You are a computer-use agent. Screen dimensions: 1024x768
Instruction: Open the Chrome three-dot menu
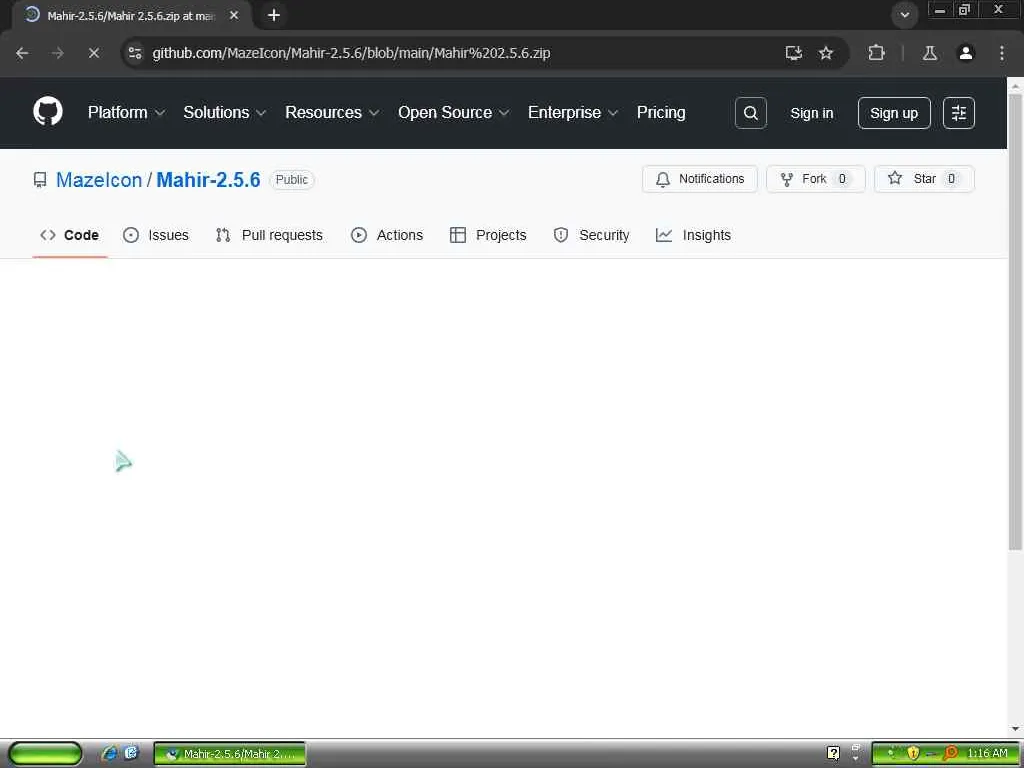point(1002,53)
